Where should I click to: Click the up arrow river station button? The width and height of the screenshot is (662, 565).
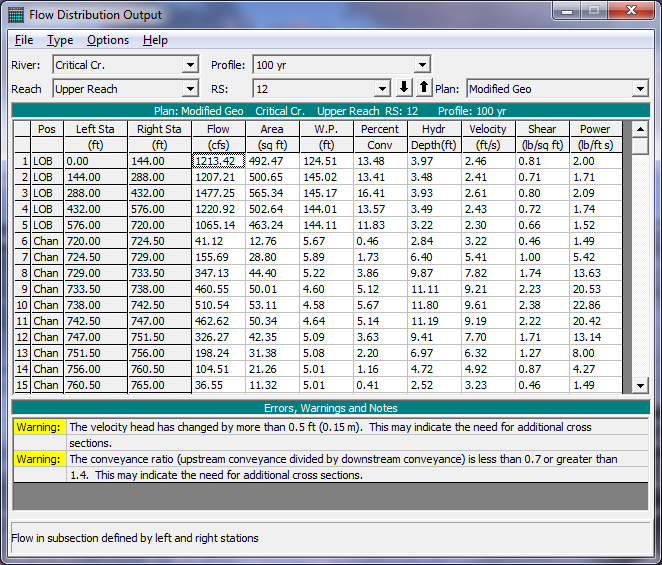coord(422,88)
